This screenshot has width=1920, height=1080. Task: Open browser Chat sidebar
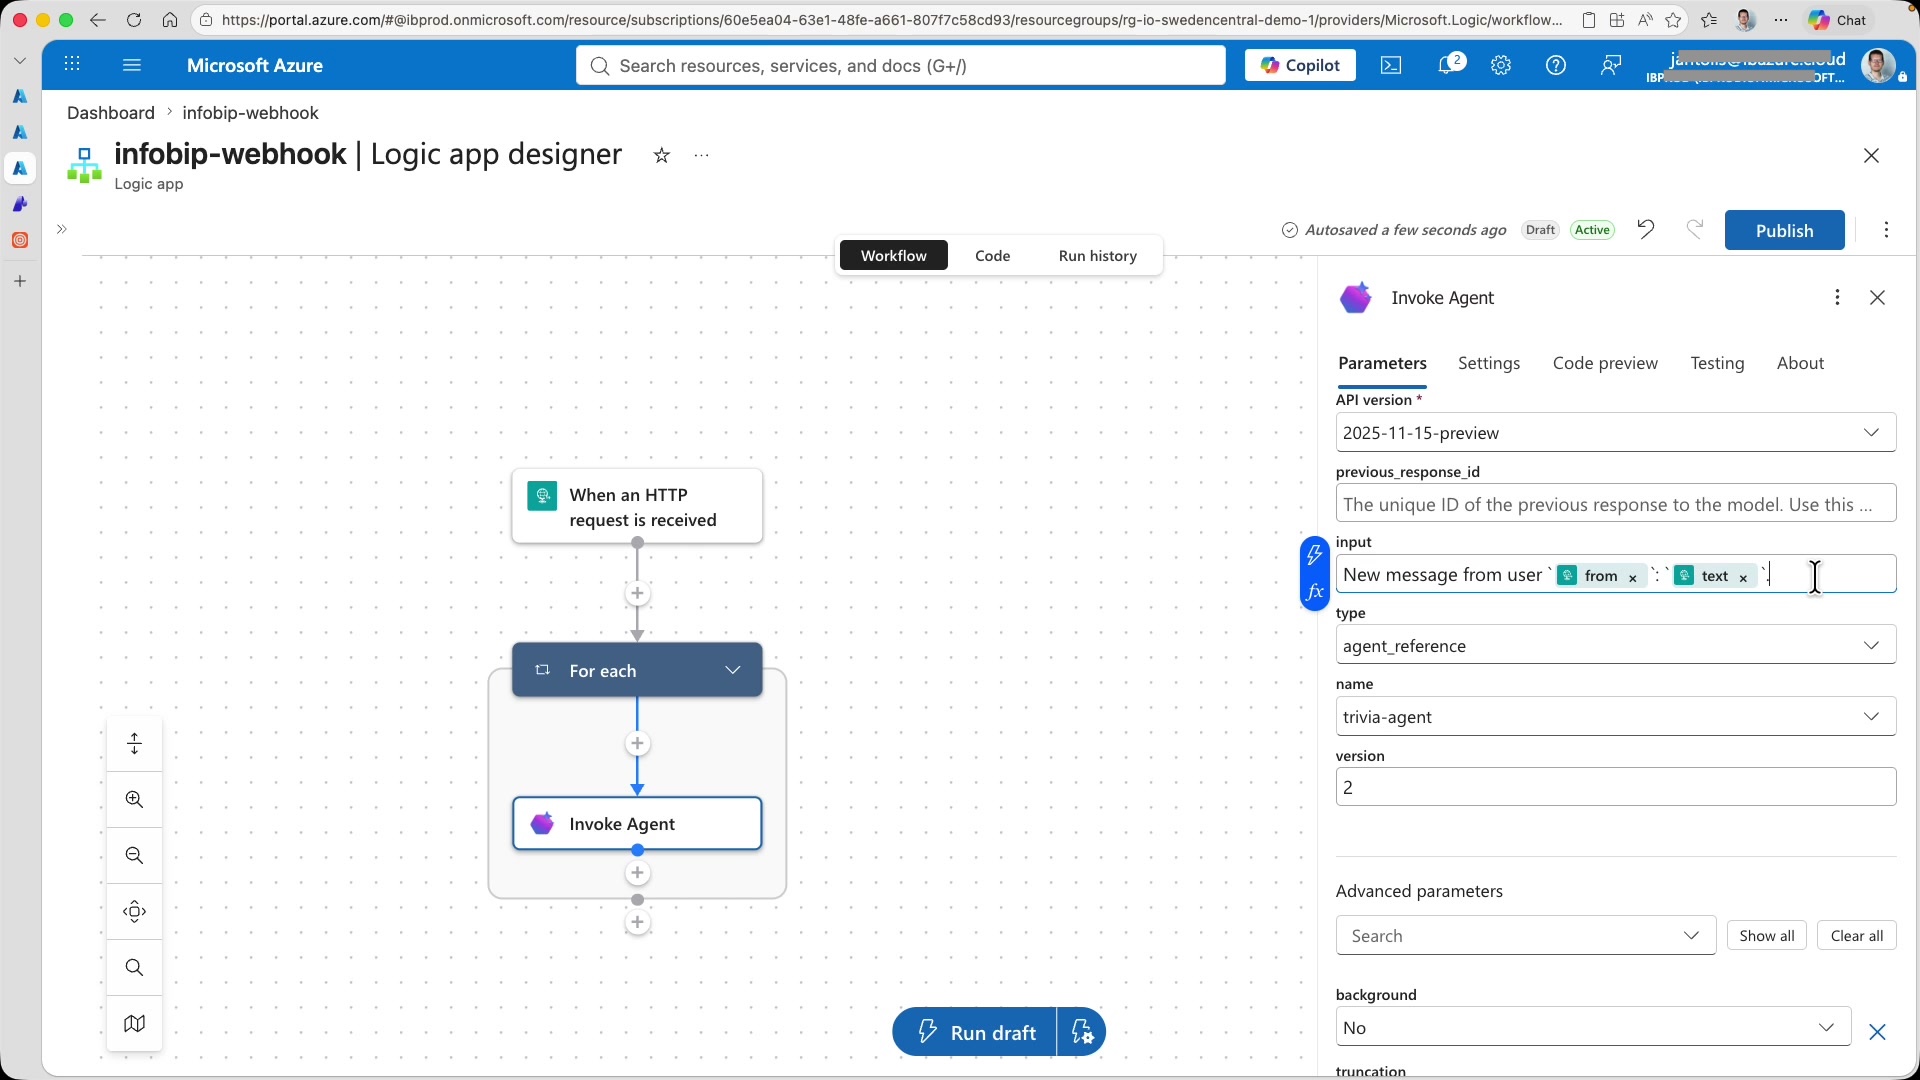click(1838, 20)
